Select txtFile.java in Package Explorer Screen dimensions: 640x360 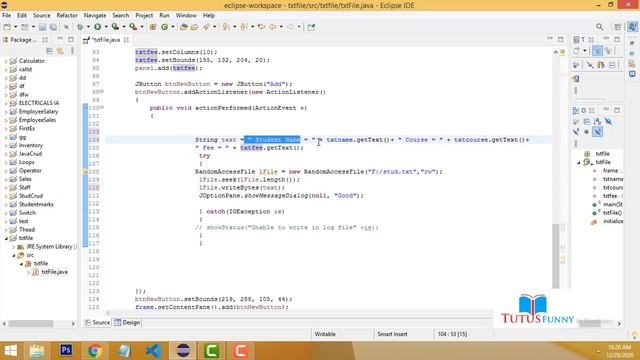[54, 272]
